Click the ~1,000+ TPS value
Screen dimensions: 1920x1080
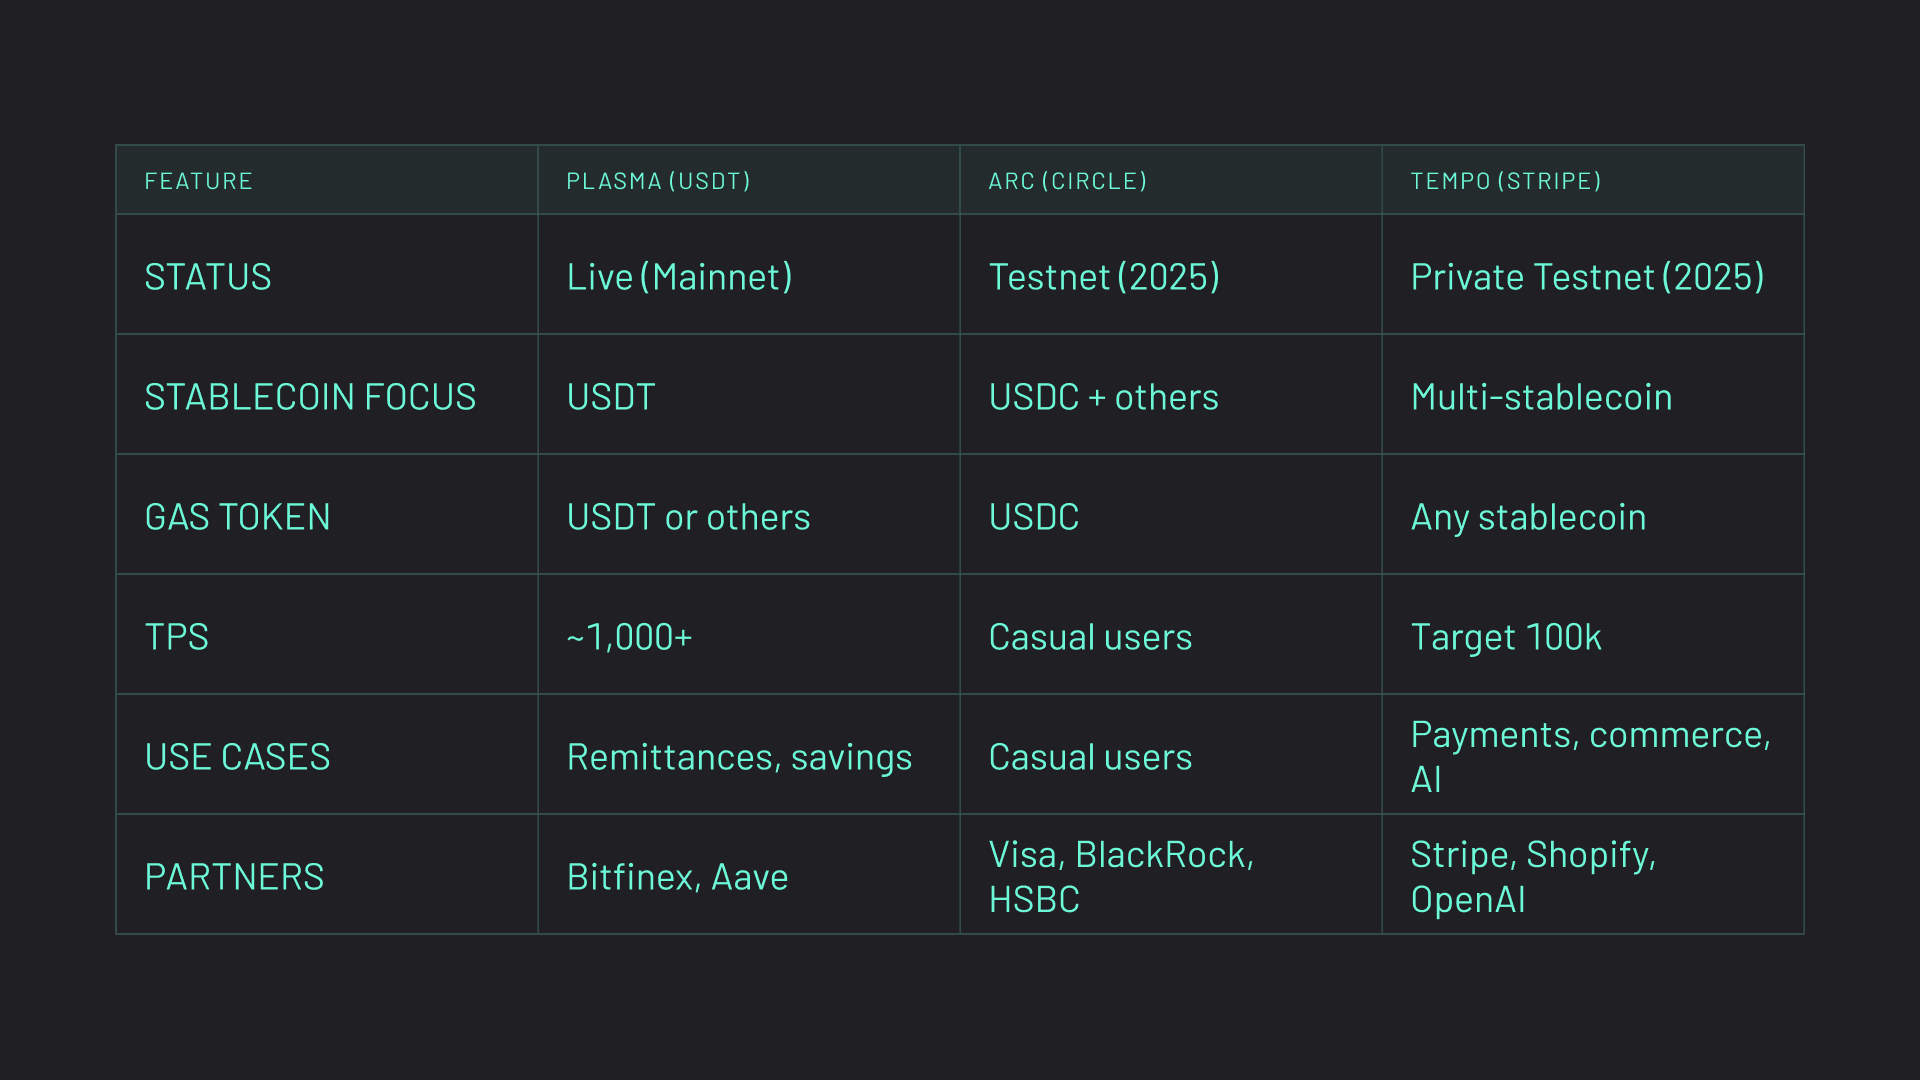[629, 637]
